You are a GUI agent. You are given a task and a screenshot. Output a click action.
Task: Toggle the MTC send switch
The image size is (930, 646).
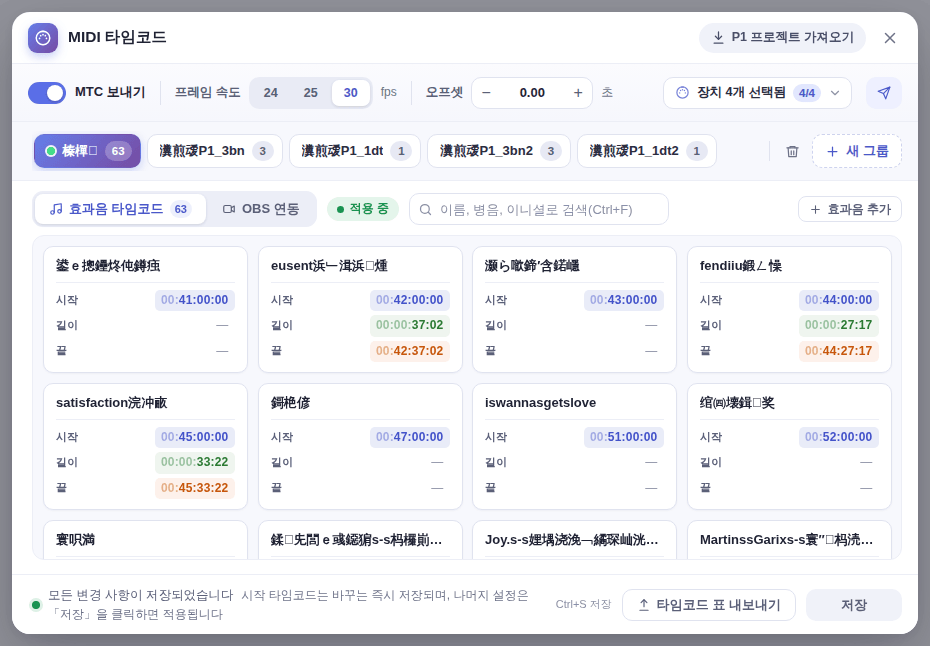(47, 93)
